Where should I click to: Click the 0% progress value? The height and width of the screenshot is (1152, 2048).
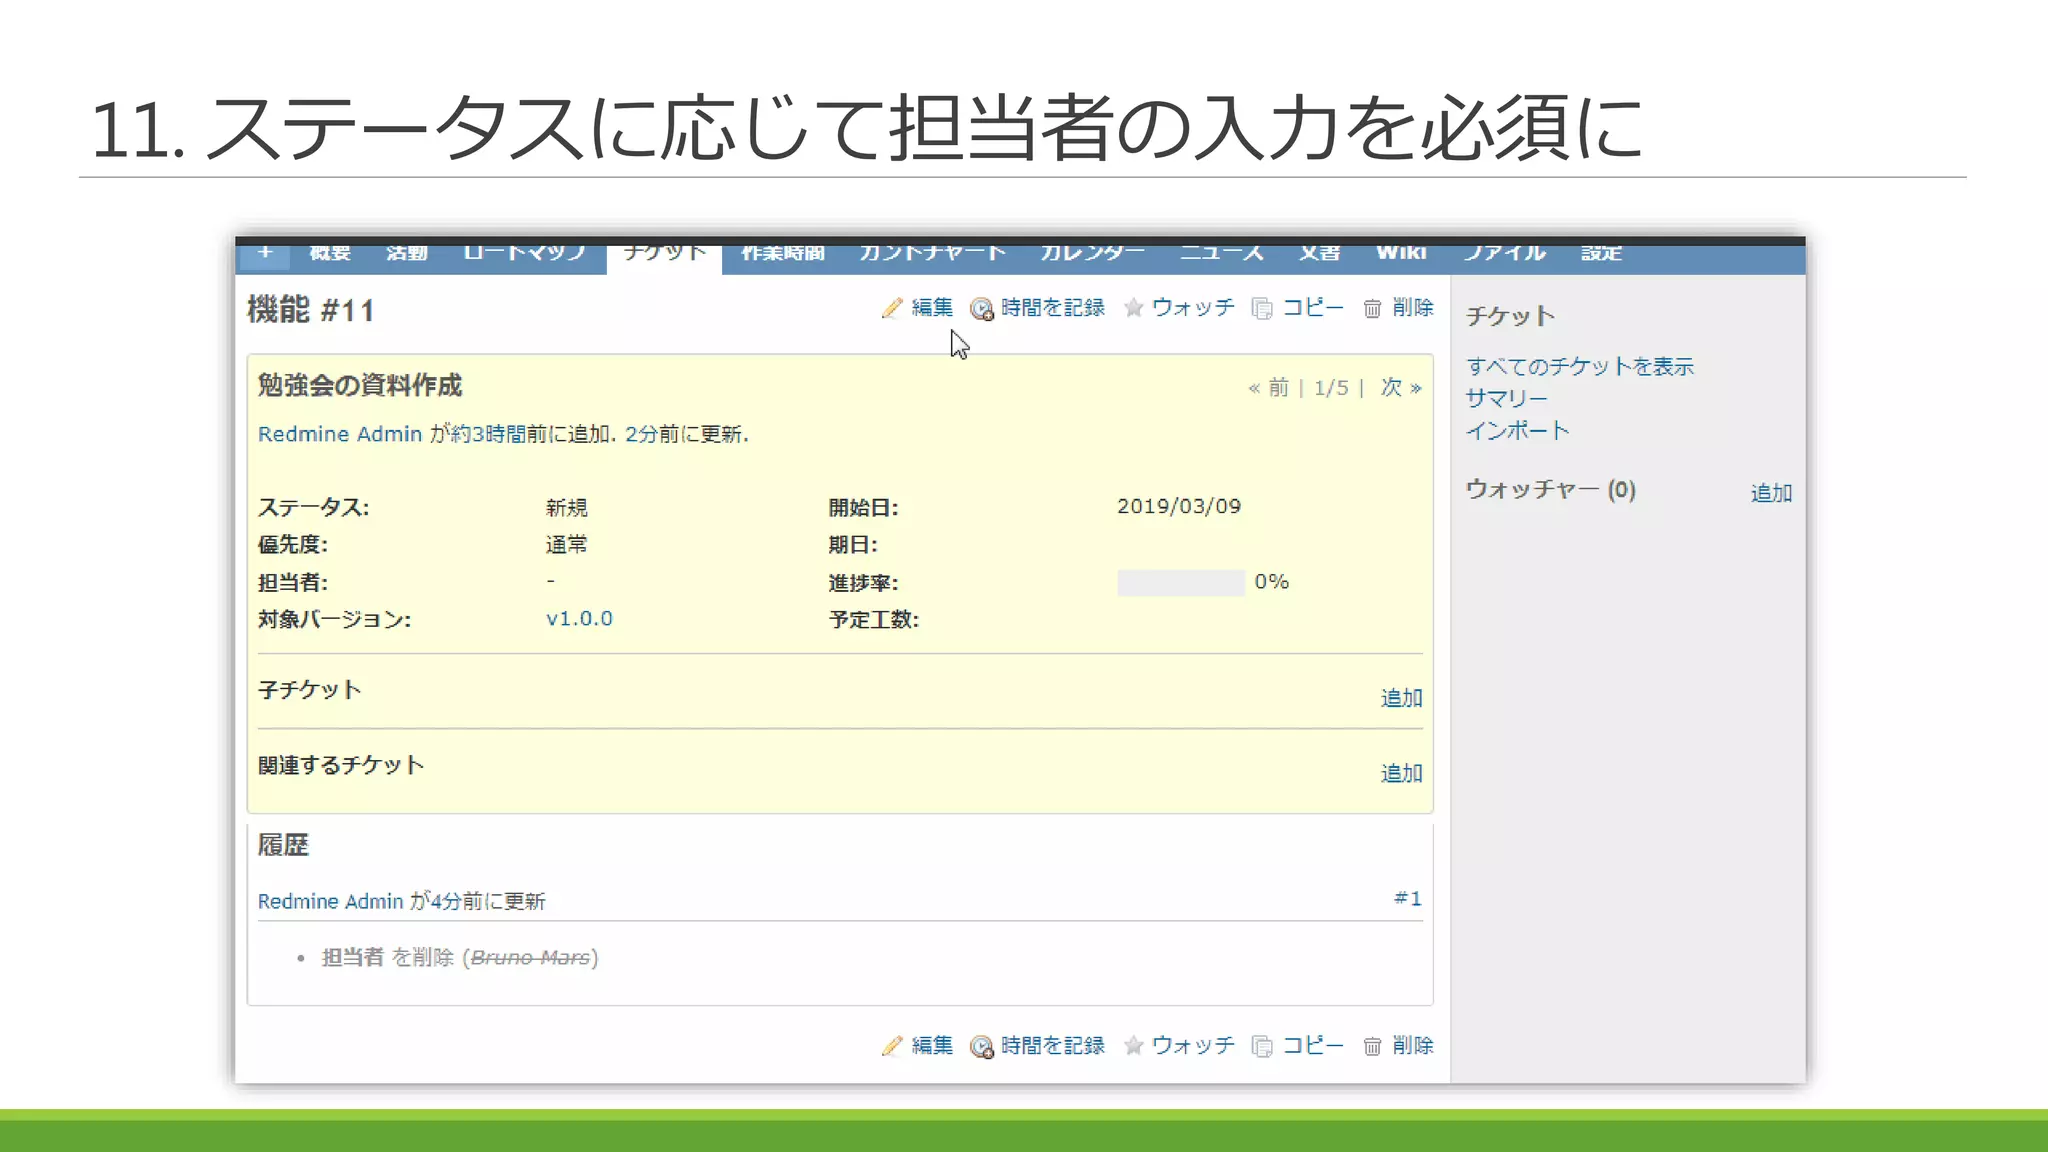1272,582
